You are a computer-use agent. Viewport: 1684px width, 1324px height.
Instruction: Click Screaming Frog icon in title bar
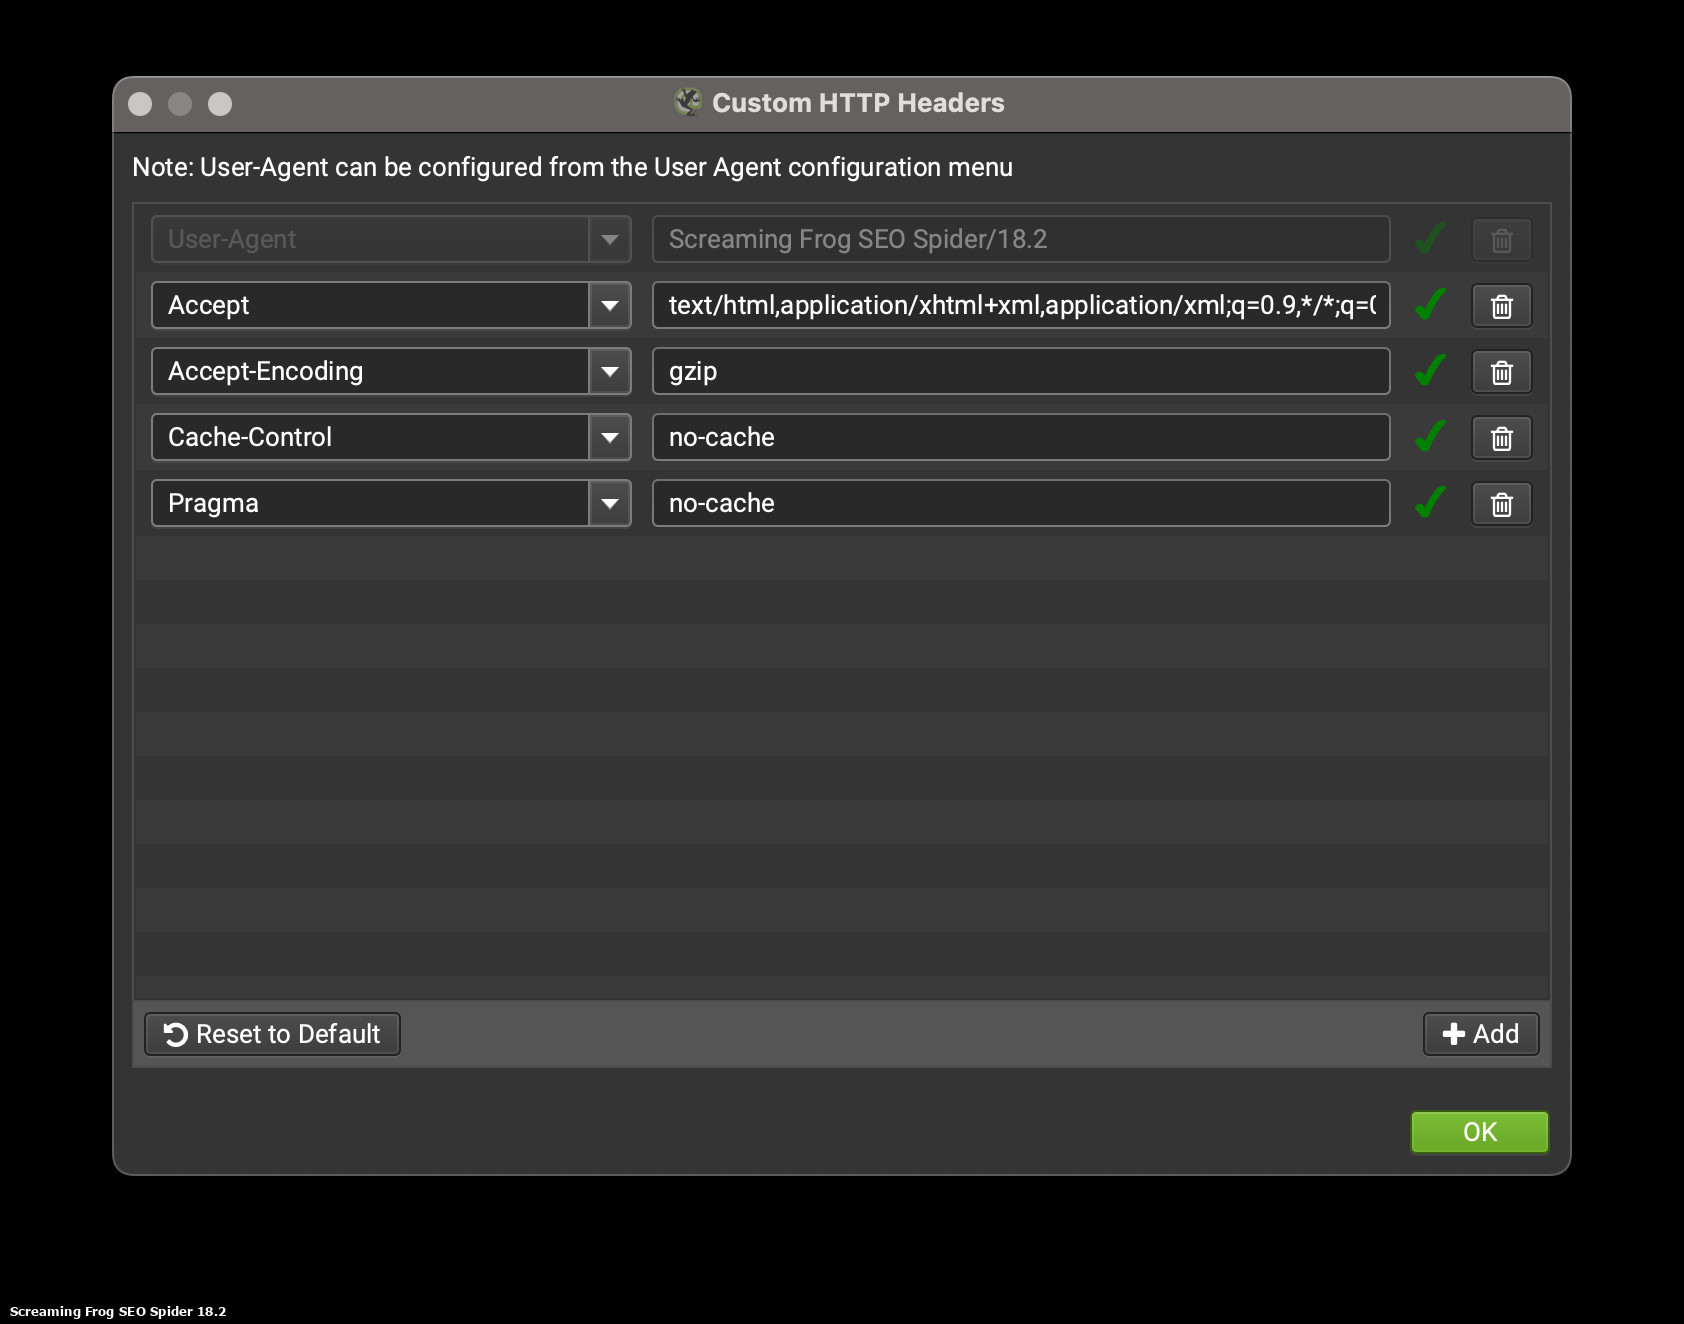pos(688,102)
